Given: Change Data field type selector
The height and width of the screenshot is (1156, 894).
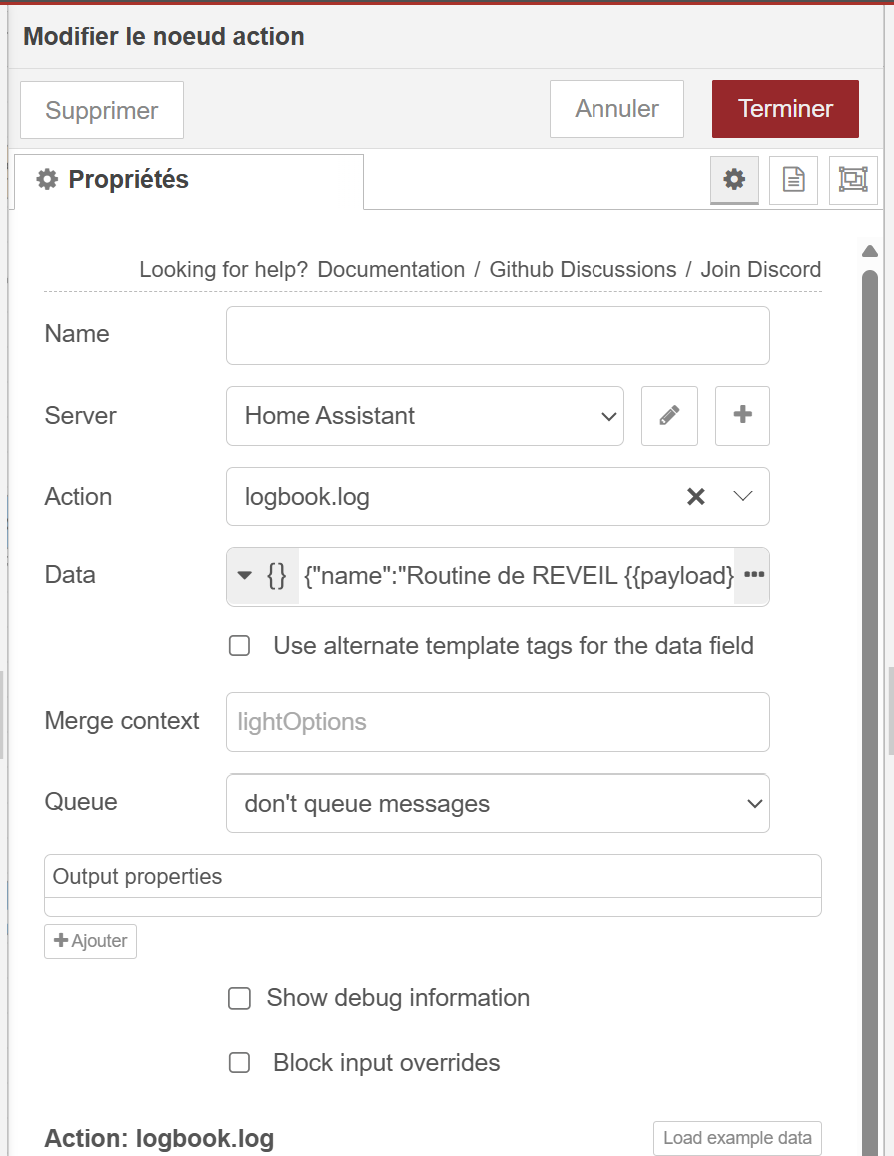Looking at the screenshot, I should coord(263,575).
